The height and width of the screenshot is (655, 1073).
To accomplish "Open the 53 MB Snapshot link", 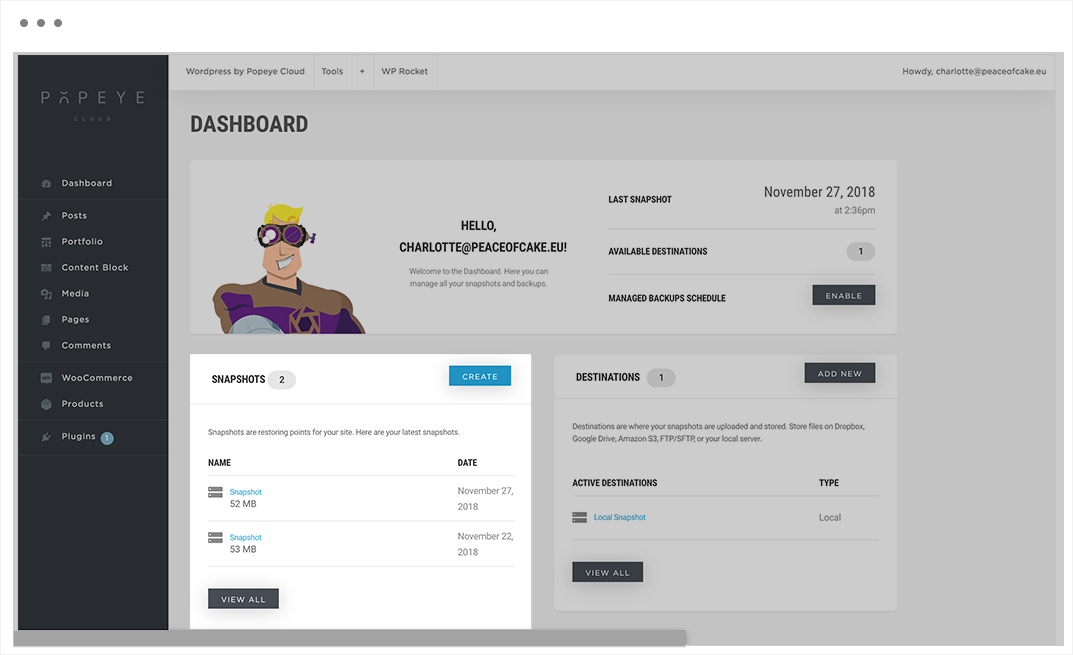I will tap(246, 538).
